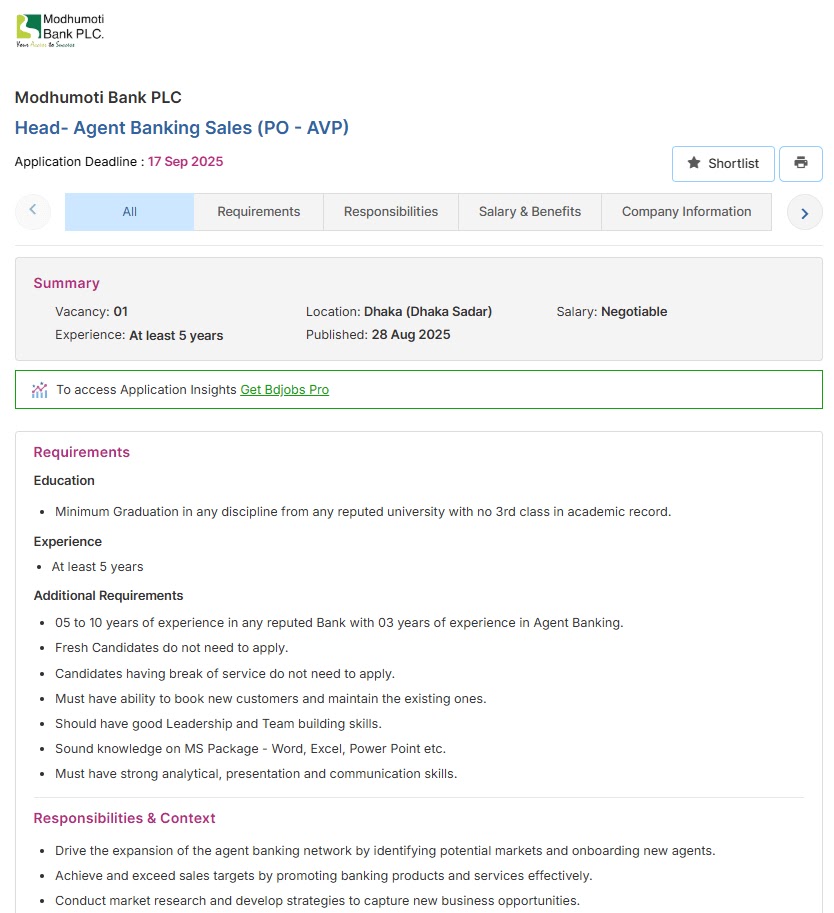View the Company Information tab
834x913 pixels.
click(686, 212)
